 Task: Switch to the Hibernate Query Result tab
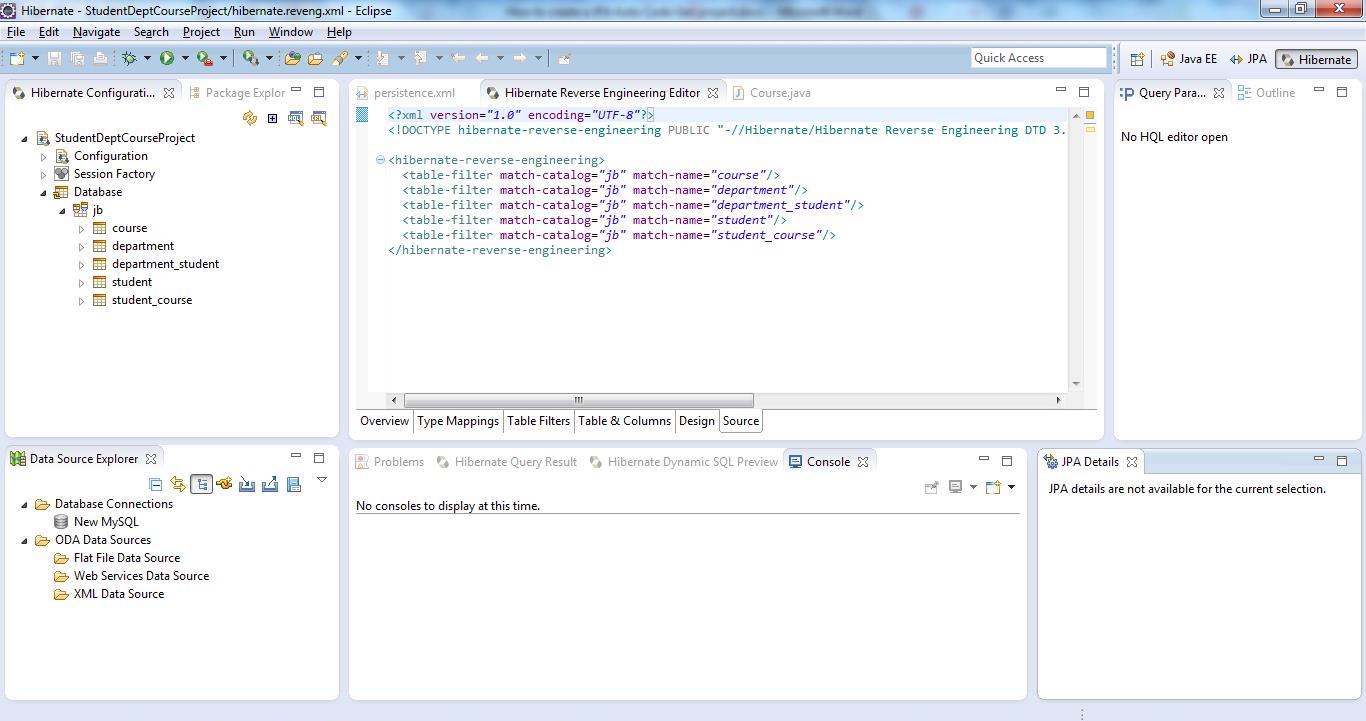point(505,462)
